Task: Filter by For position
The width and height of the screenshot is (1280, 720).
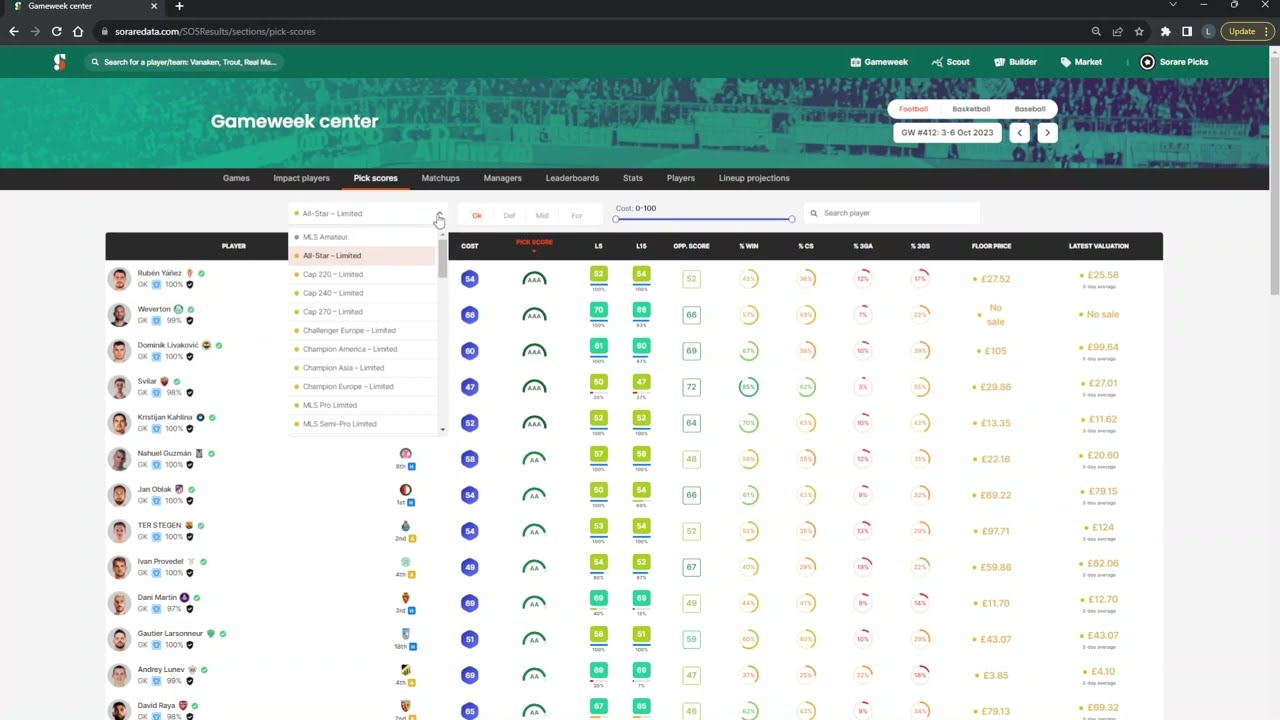Action: [576, 215]
